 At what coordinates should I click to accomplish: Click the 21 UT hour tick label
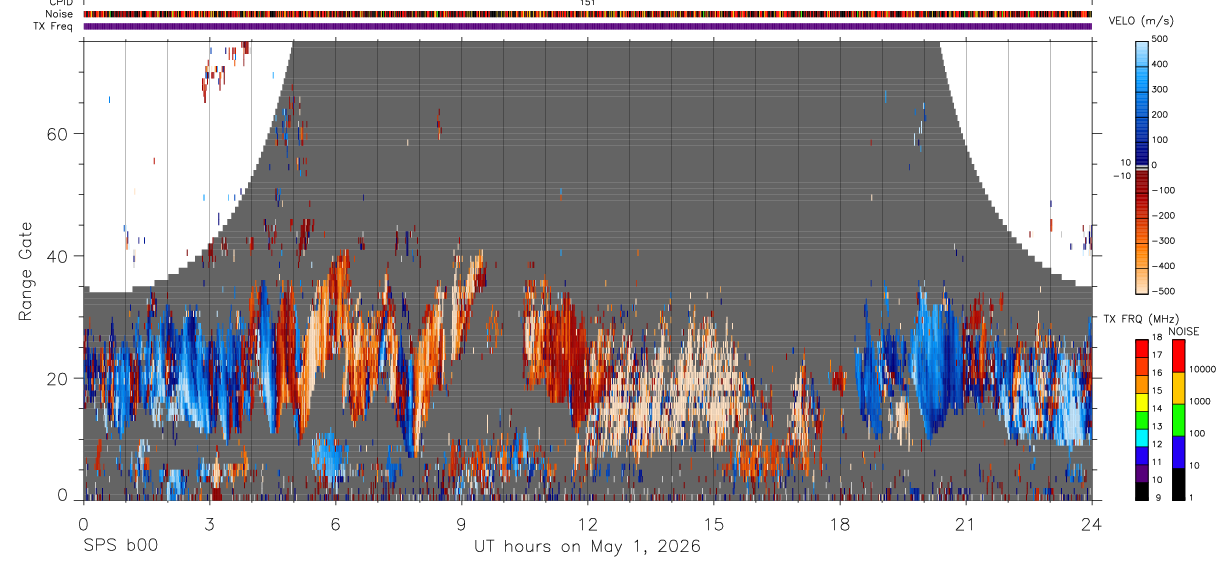(x=965, y=524)
